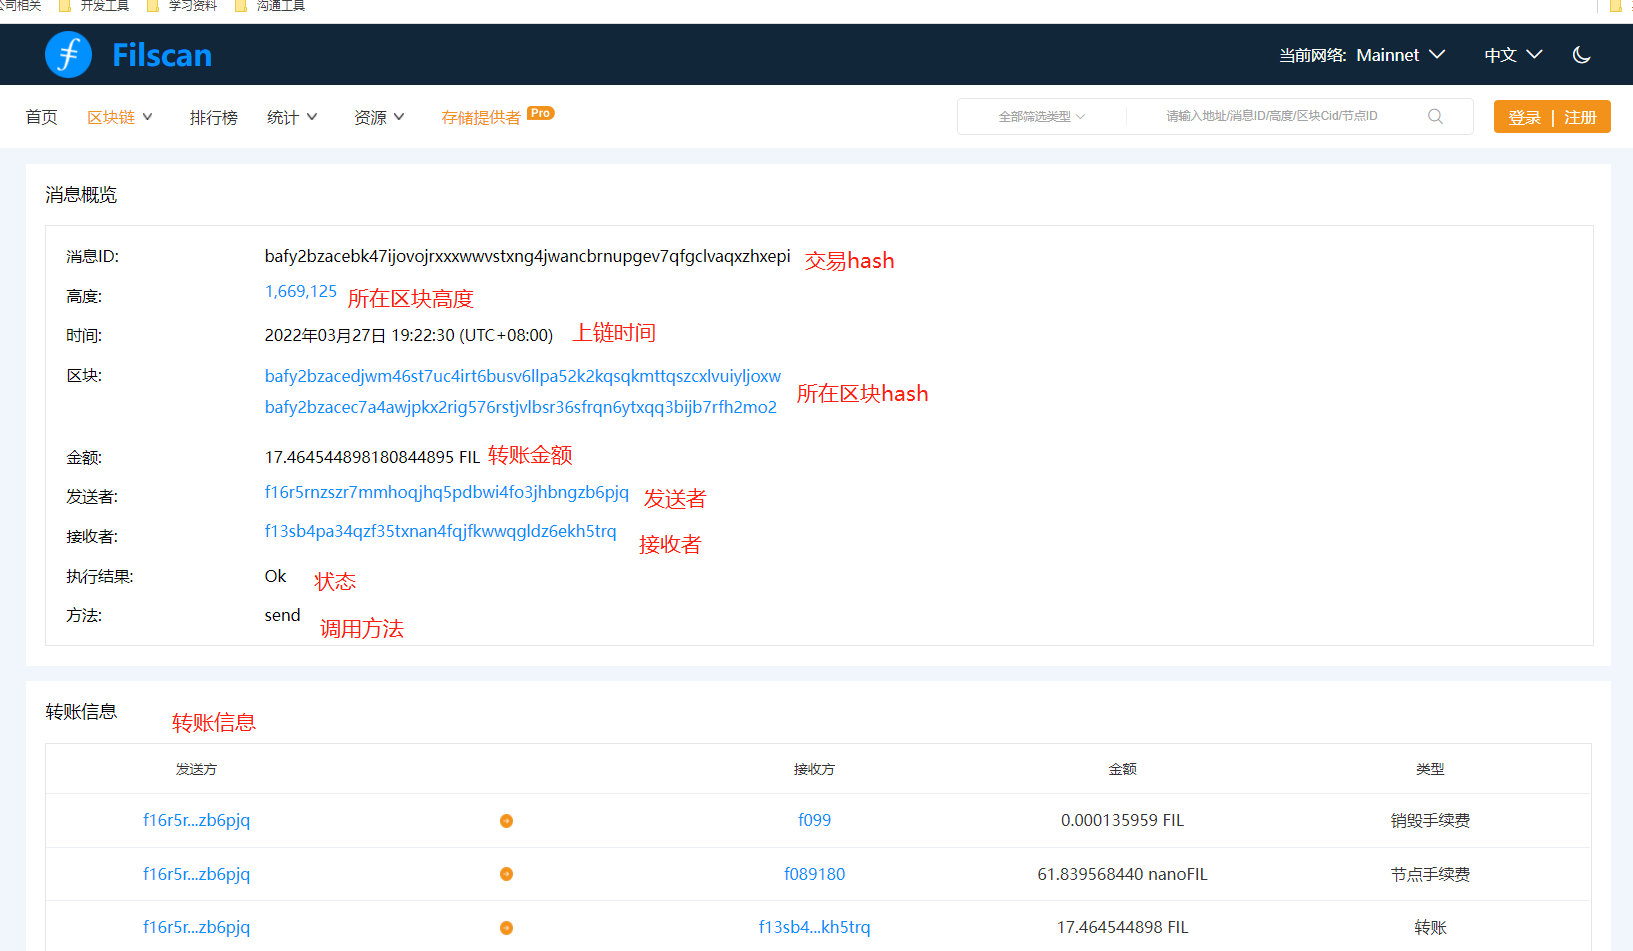1633x951 pixels.
Task: Open the 沟通工具 bookmark folder icon
Action: pyautogui.click(x=240, y=6)
